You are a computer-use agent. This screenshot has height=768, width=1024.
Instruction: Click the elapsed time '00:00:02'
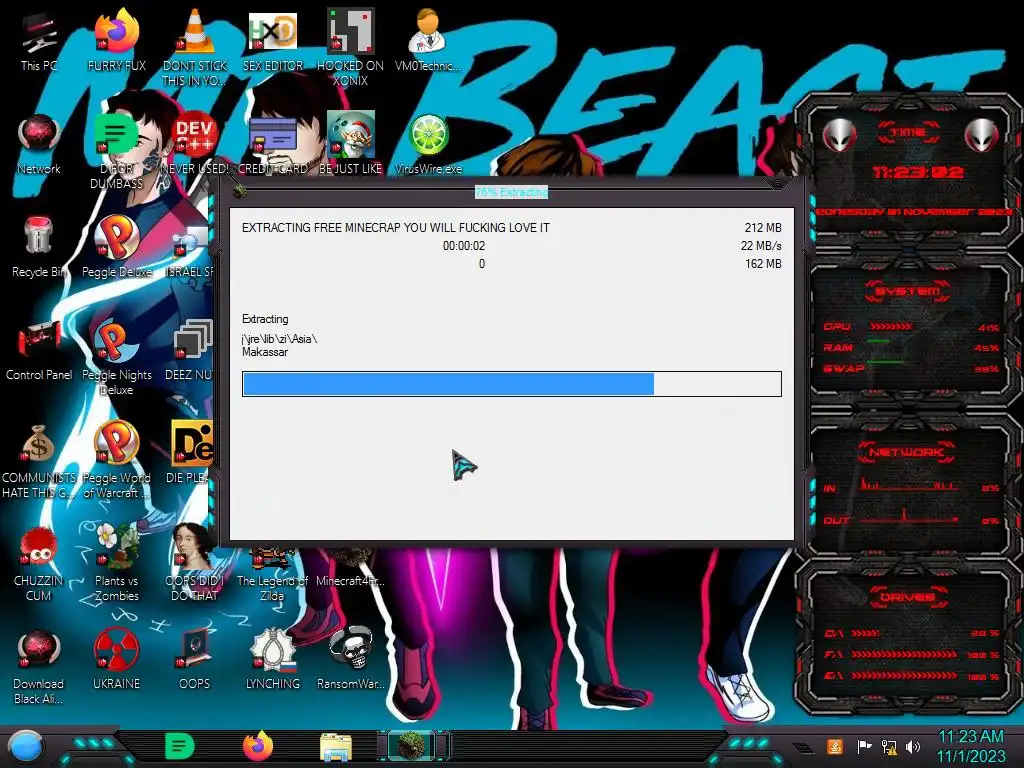tap(464, 246)
